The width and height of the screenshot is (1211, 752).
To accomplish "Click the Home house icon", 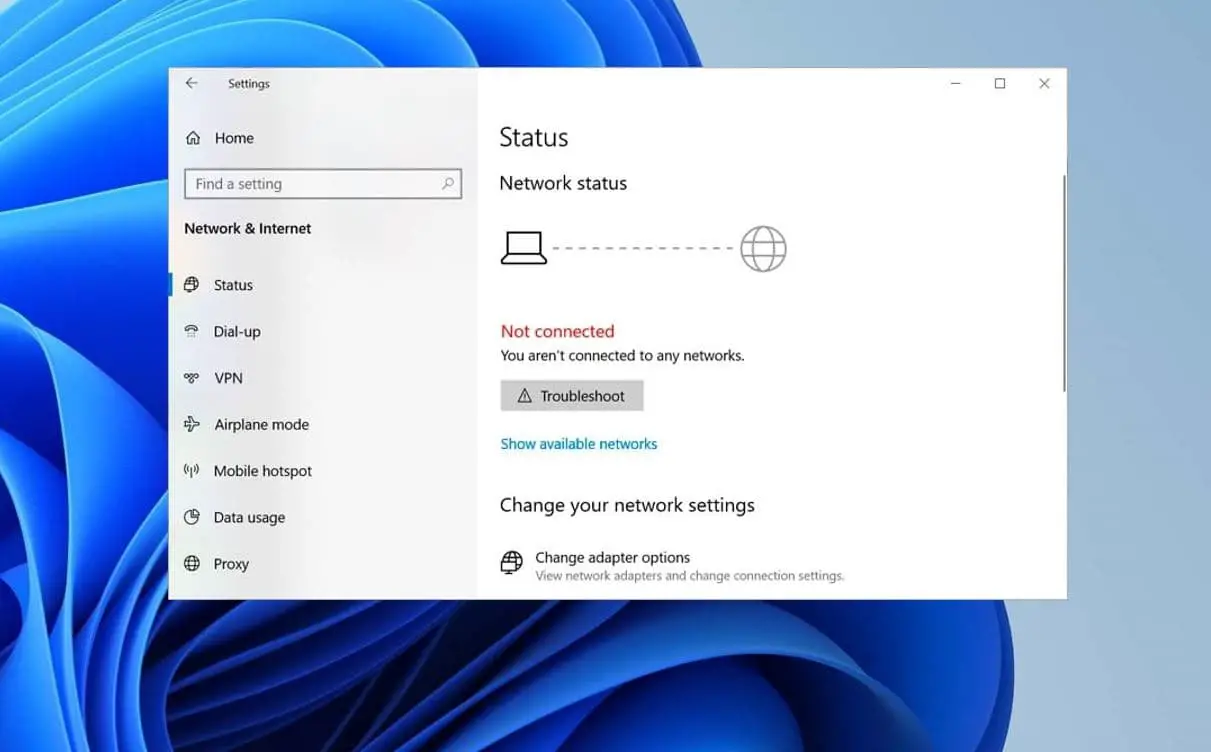I will click(x=193, y=138).
